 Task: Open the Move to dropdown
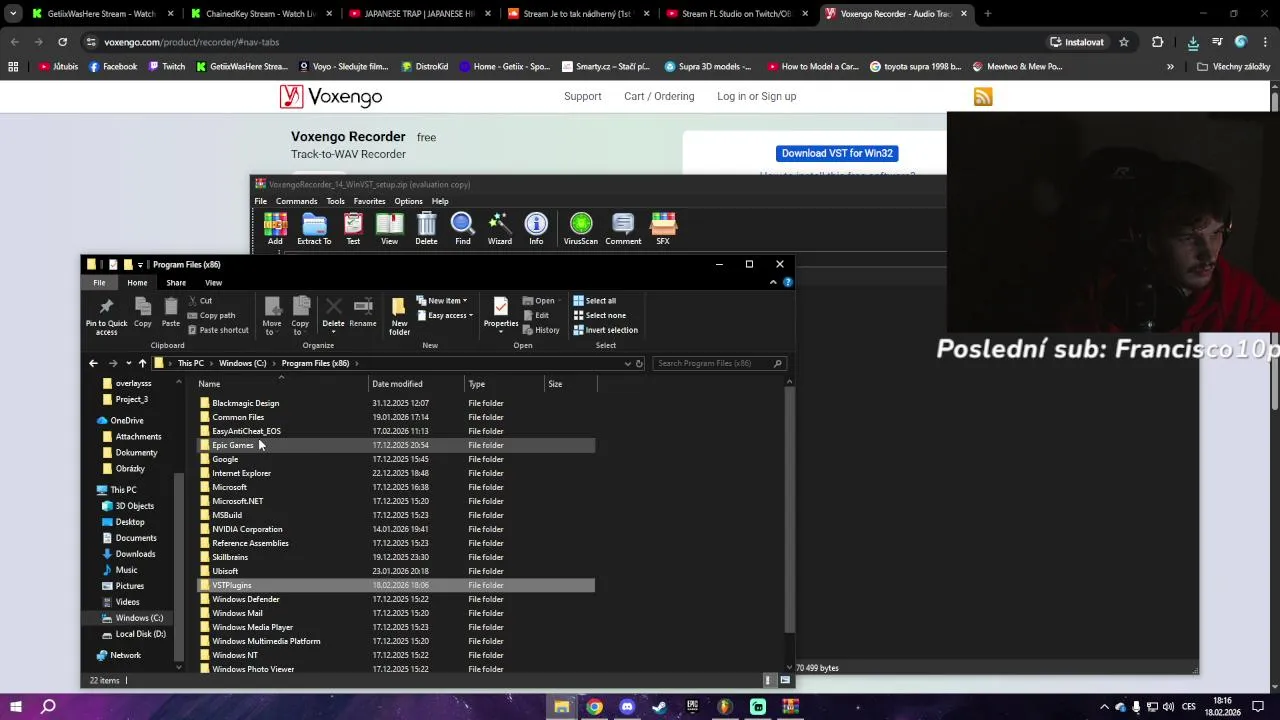[272, 315]
